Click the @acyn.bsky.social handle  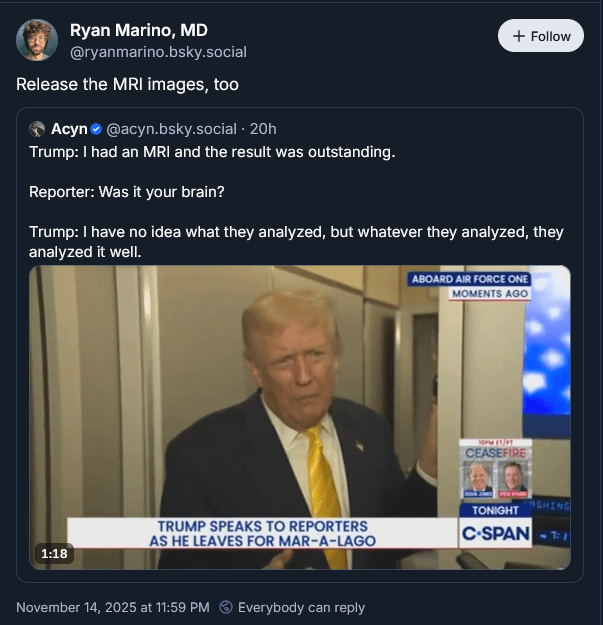[172, 129]
